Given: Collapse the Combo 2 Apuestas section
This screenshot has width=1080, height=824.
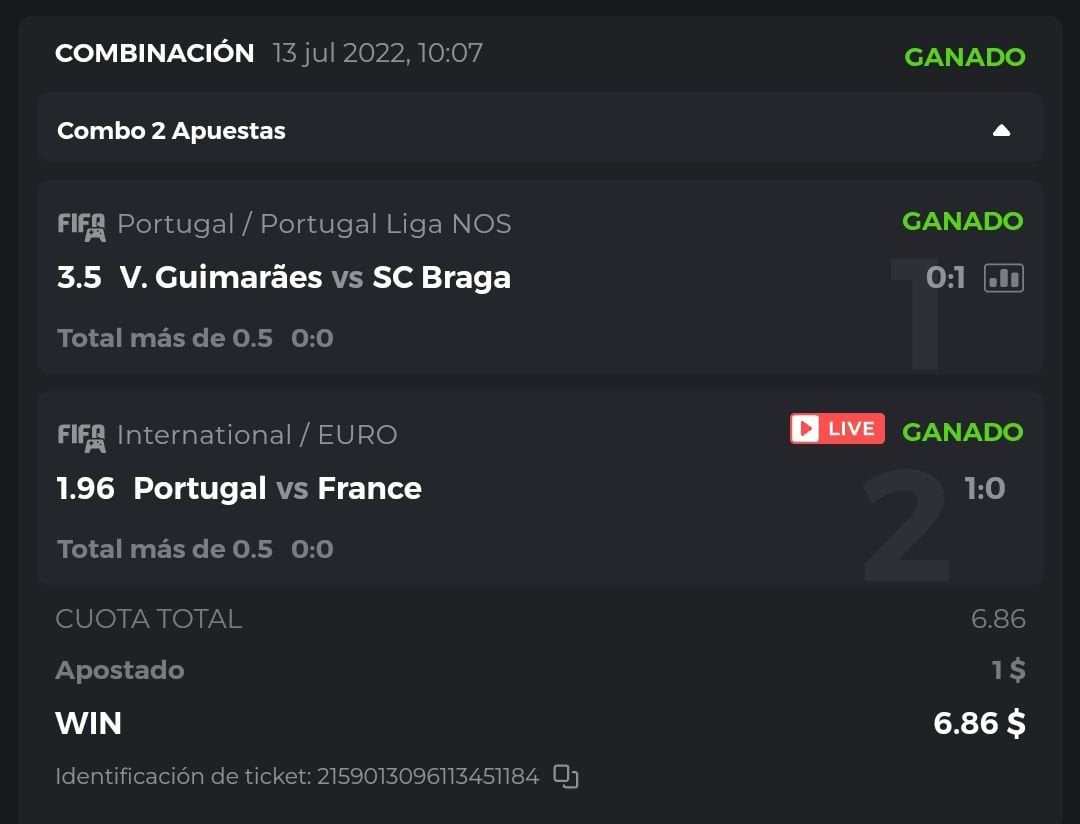Looking at the screenshot, I should [x=1001, y=131].
